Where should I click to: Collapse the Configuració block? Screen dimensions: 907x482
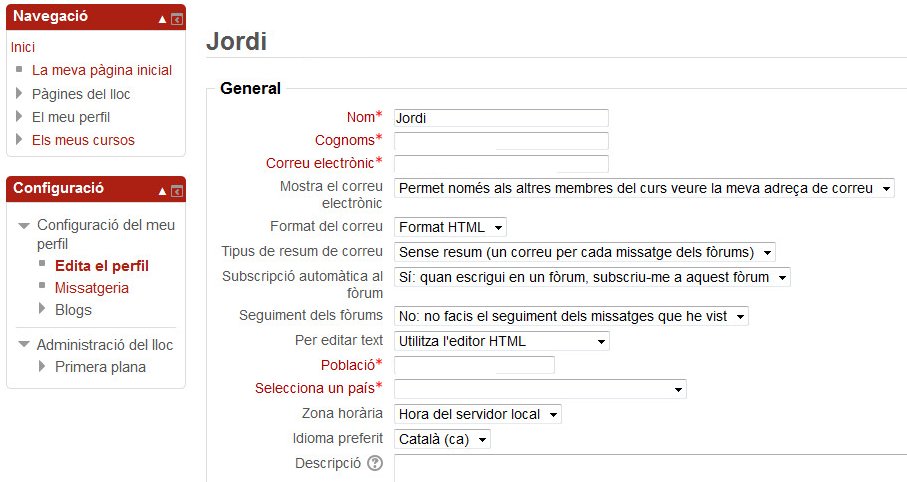click(163, 190)
